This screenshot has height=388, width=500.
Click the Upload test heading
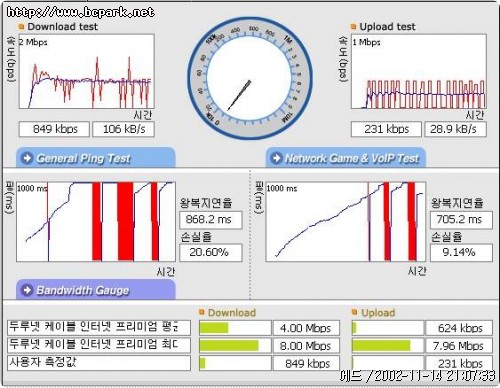click(x=387, y=26)
